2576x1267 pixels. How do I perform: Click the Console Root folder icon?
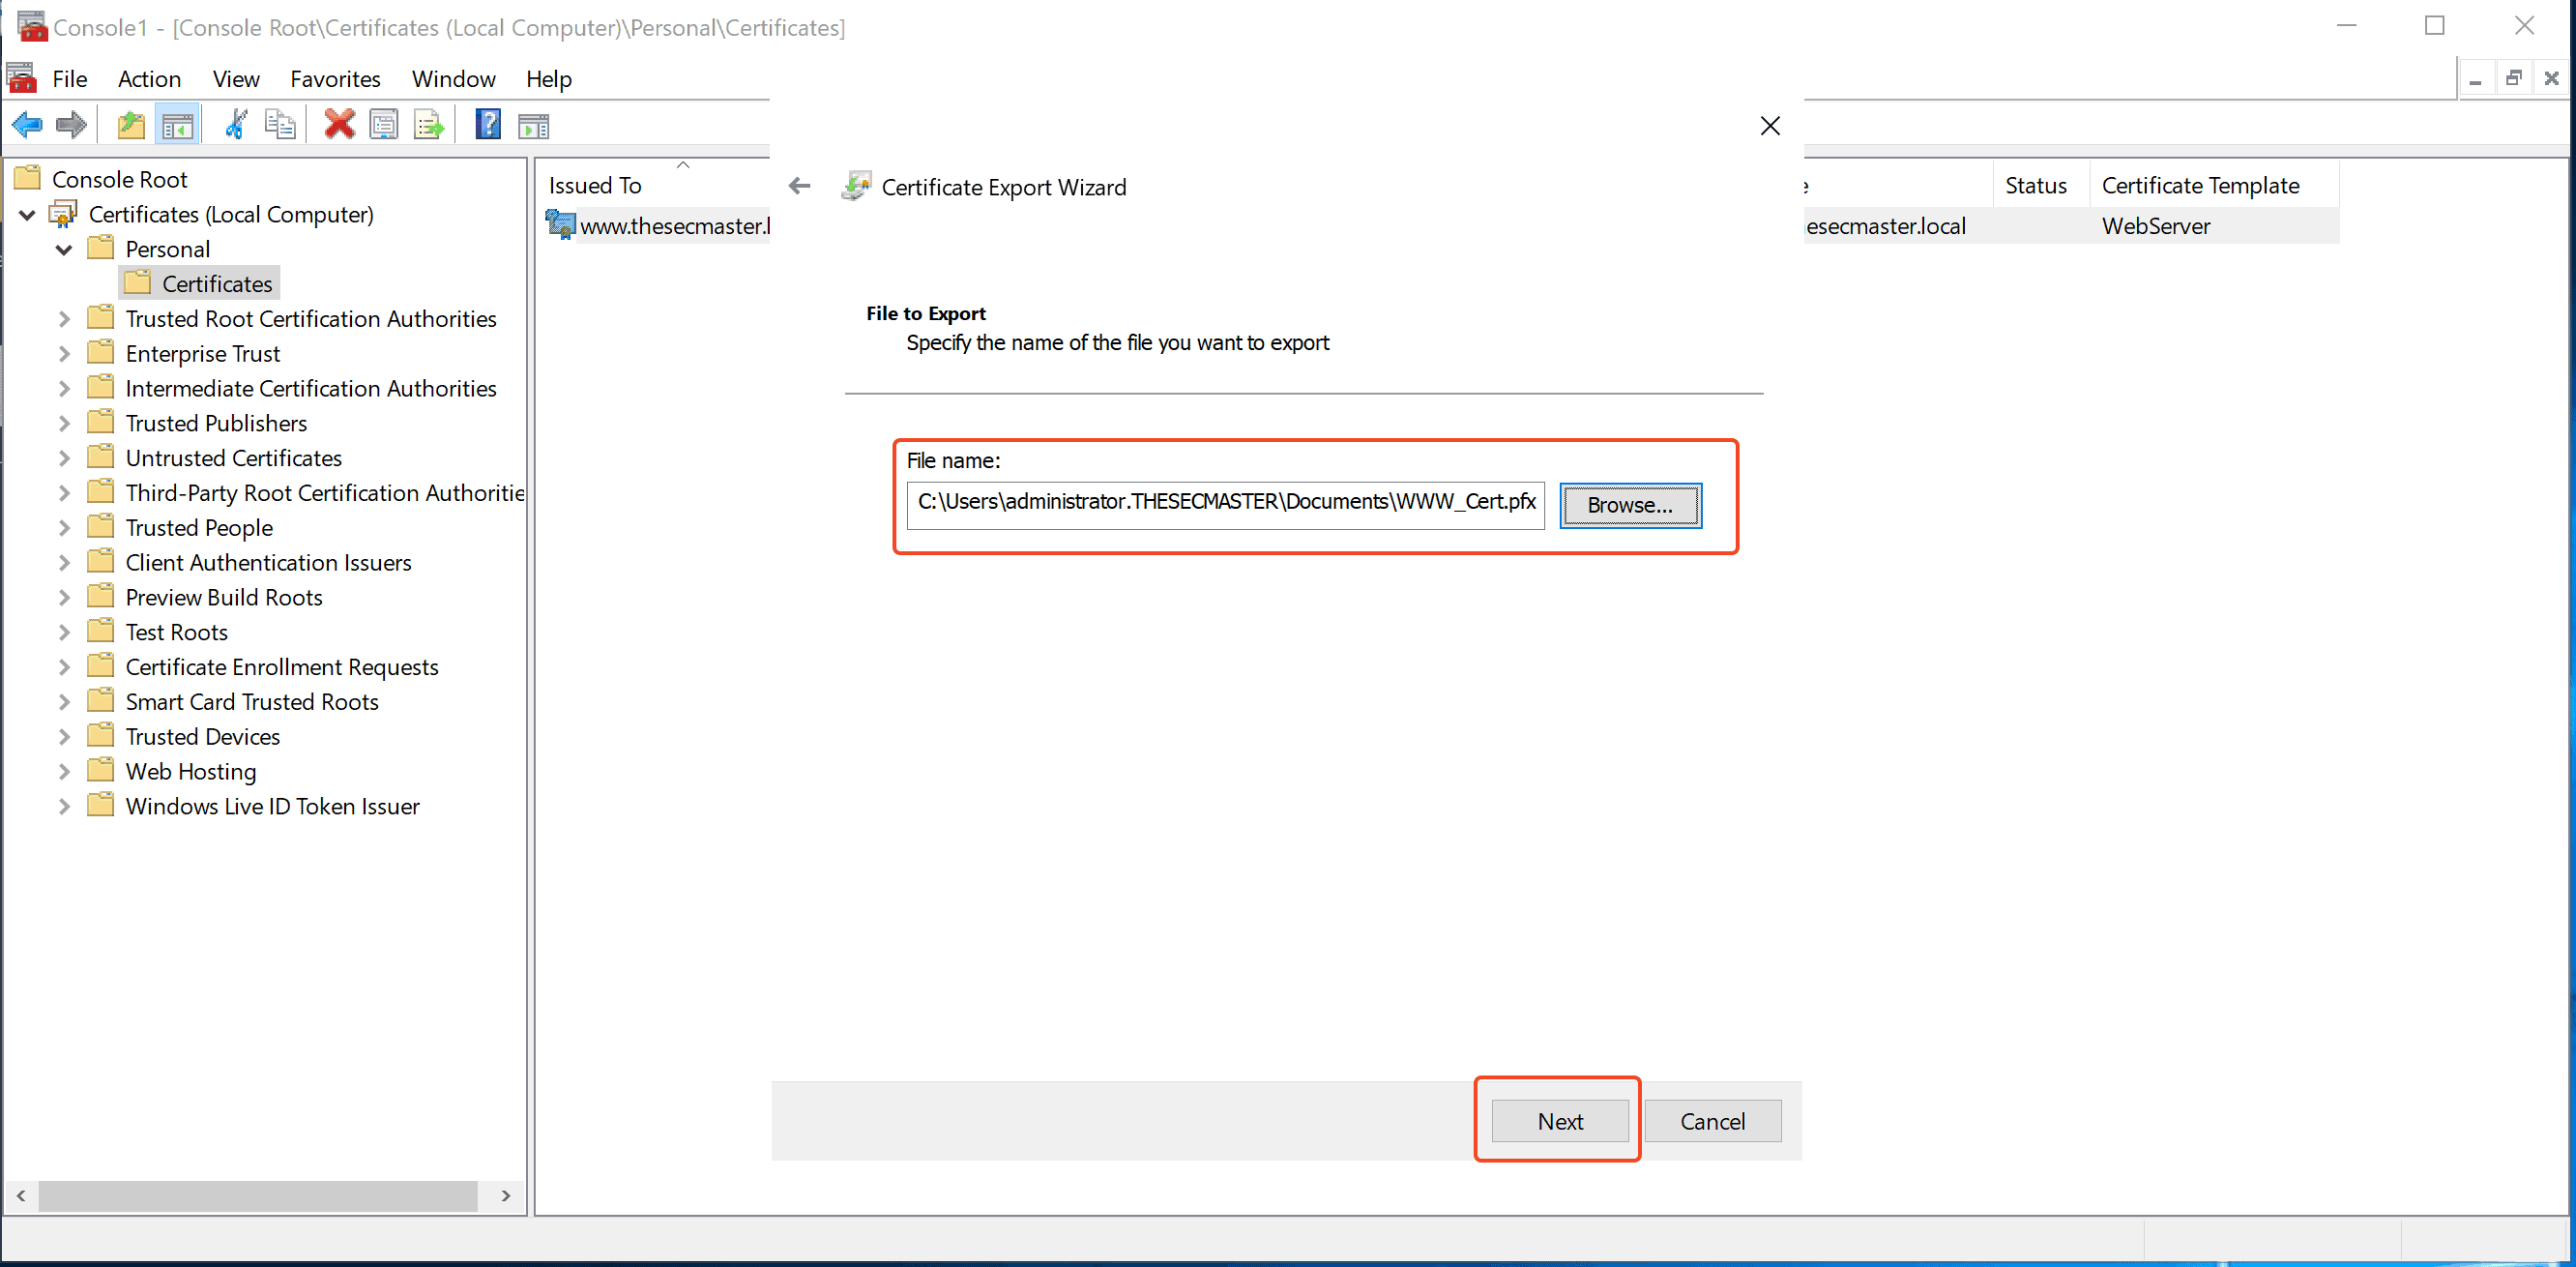coord(28,179)
